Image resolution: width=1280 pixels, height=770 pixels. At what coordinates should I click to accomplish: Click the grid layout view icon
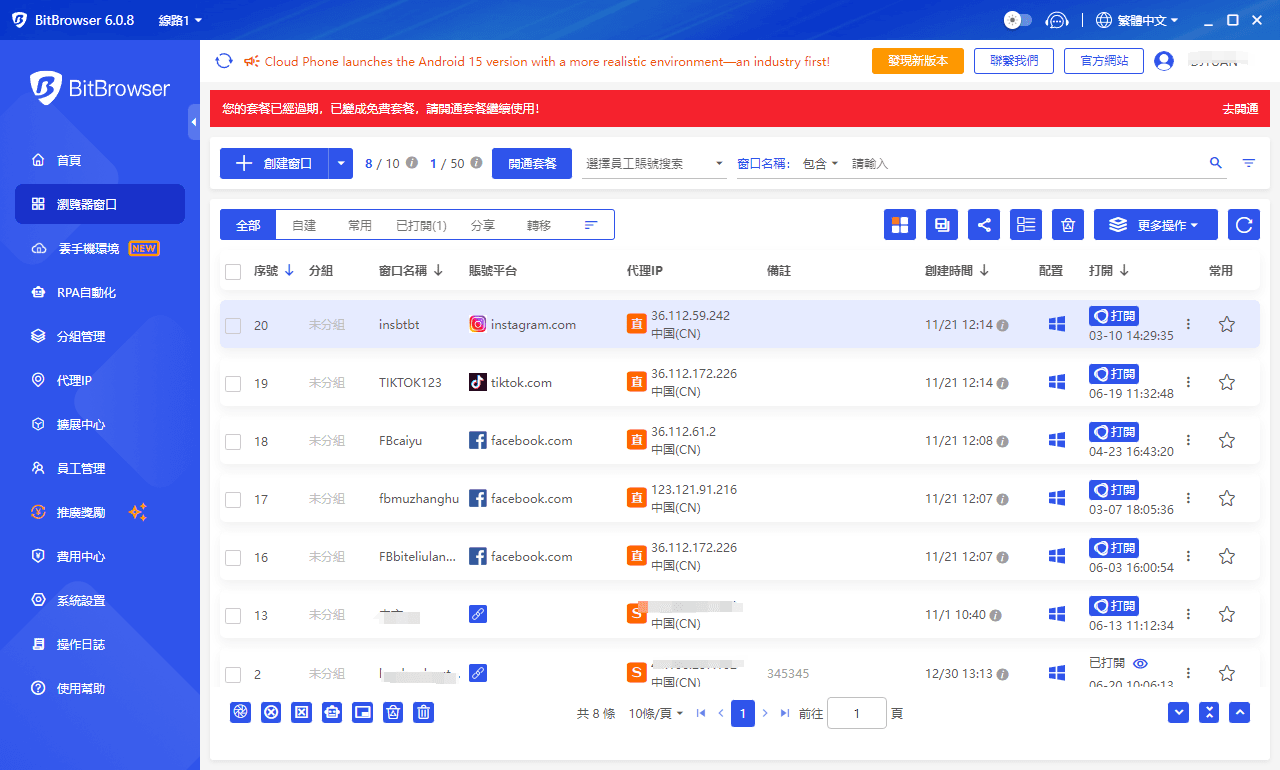(x=900, y=225)
